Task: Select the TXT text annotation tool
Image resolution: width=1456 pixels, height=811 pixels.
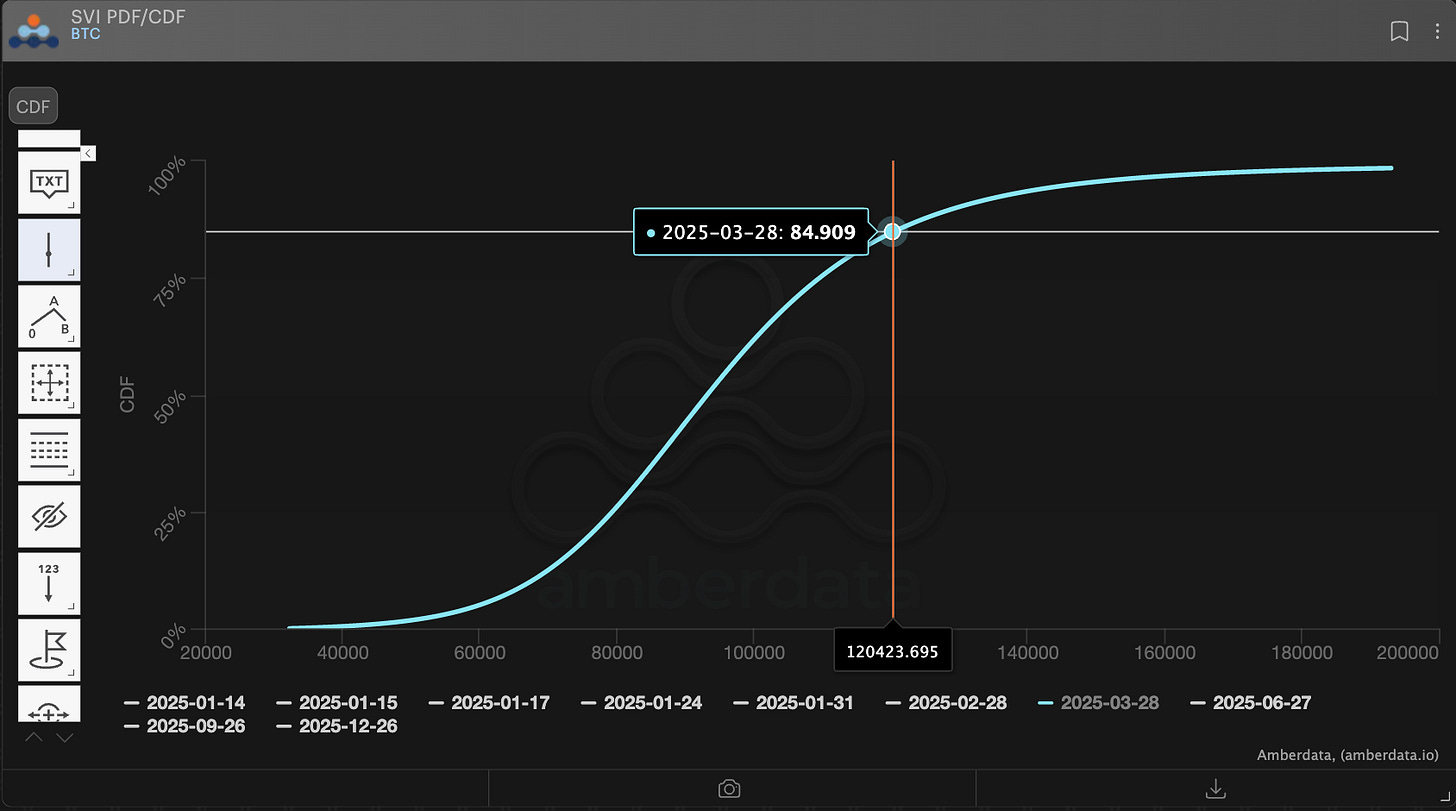Action: [x=49, y=183]
